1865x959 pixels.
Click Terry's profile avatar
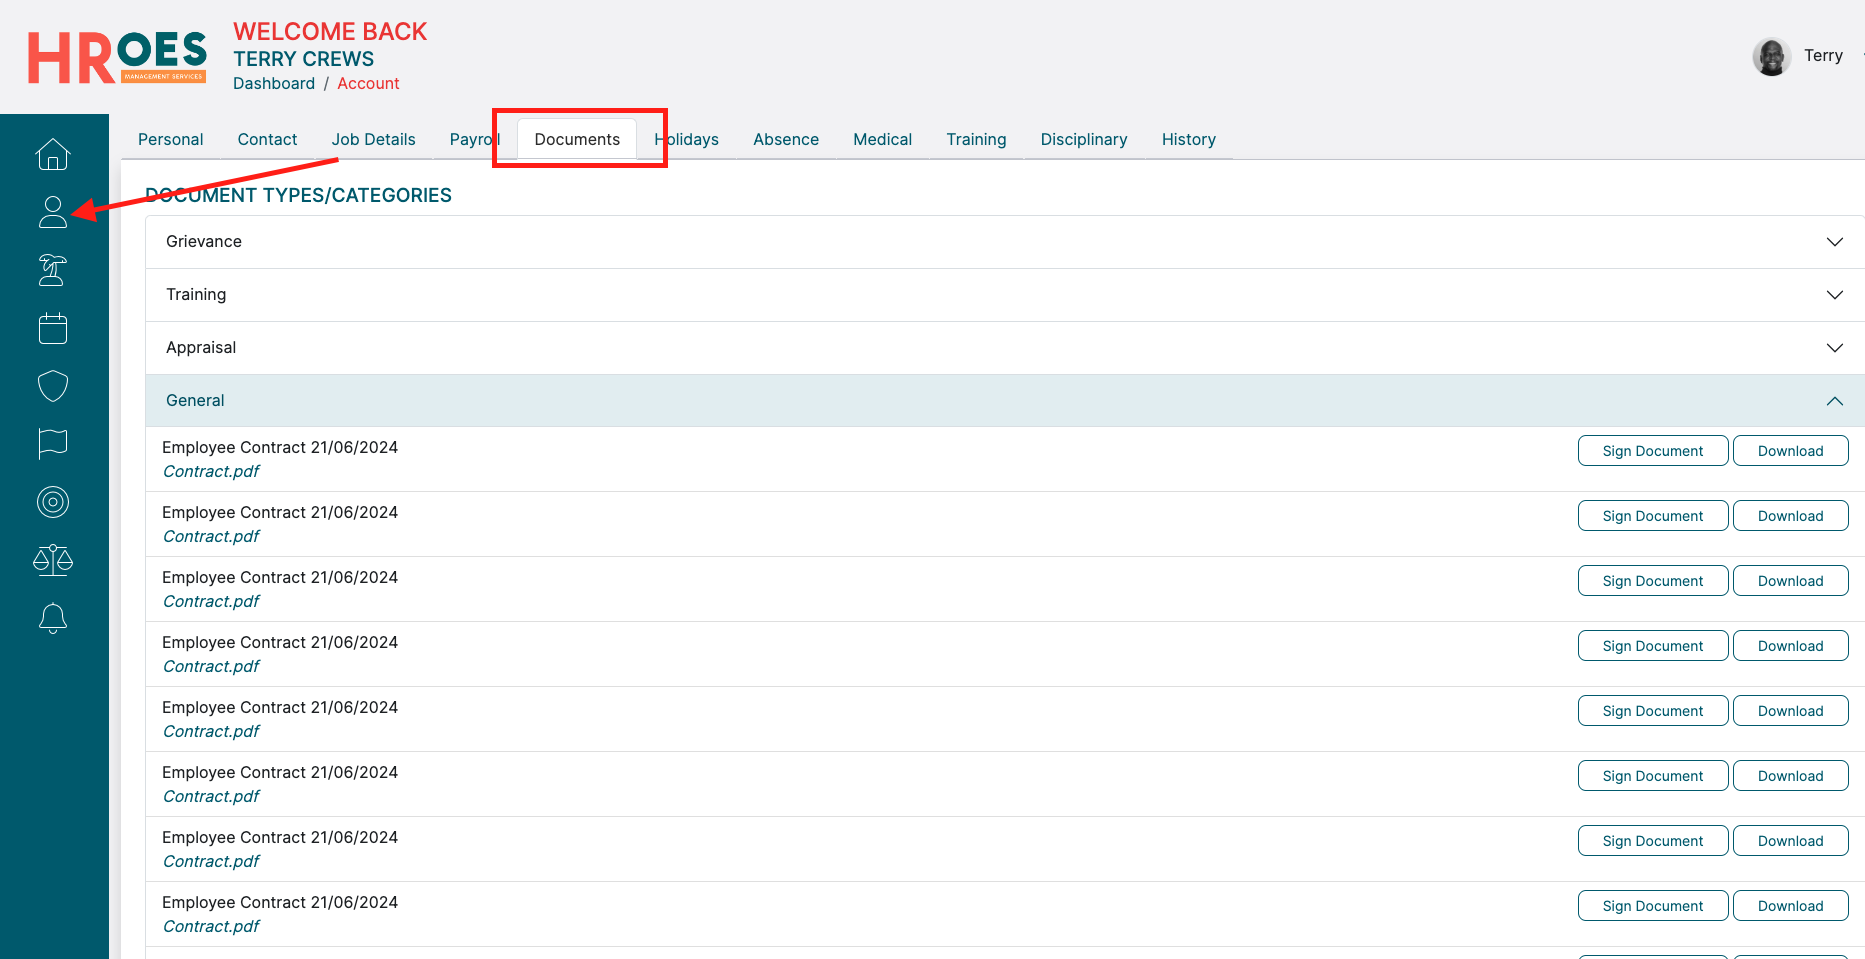coord(1771,57)
